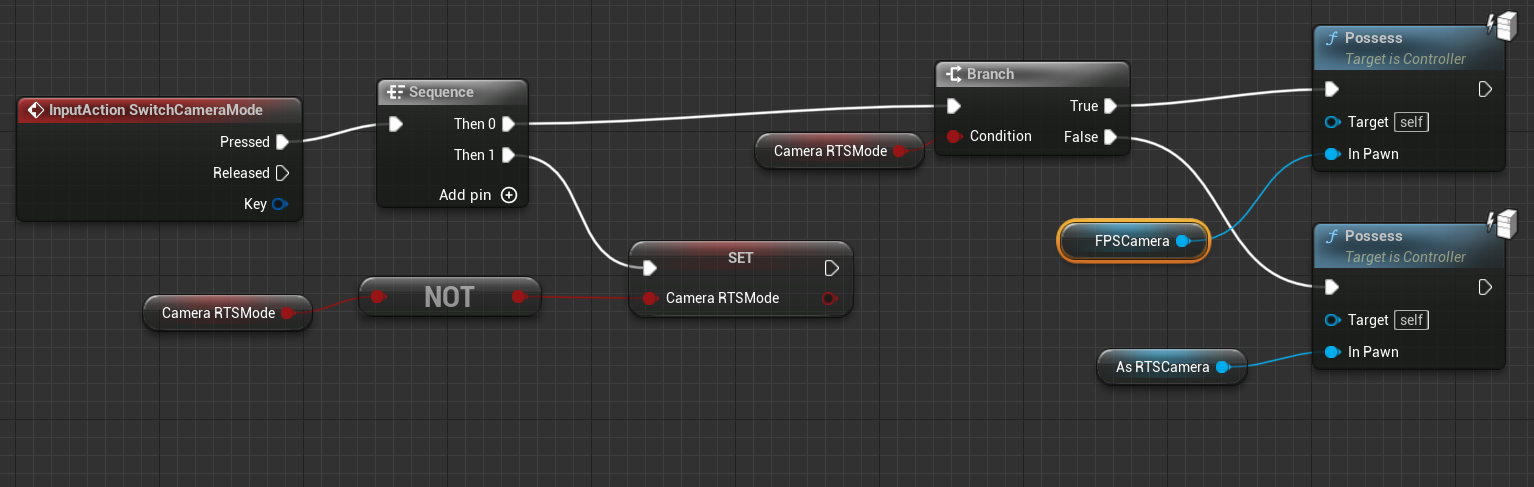Click the Branch node input exec pin
Viewport: 1534px width, 487px height.
[x=954, y=106]
